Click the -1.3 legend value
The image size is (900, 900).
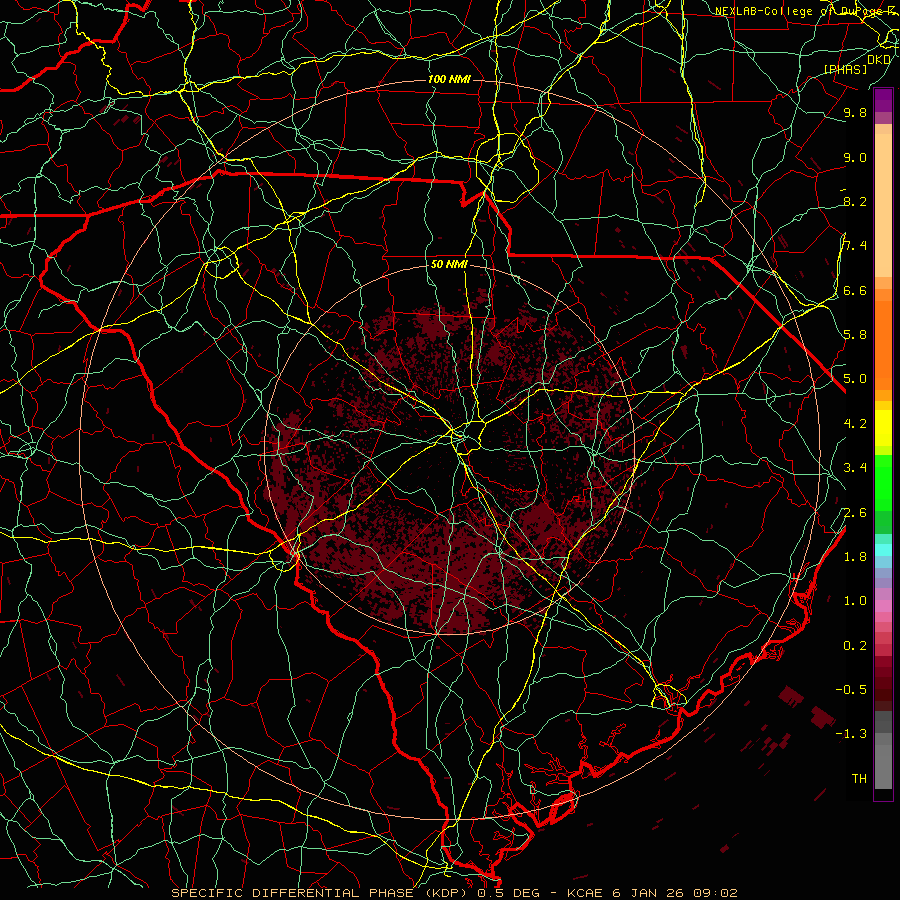coord(851,734)
